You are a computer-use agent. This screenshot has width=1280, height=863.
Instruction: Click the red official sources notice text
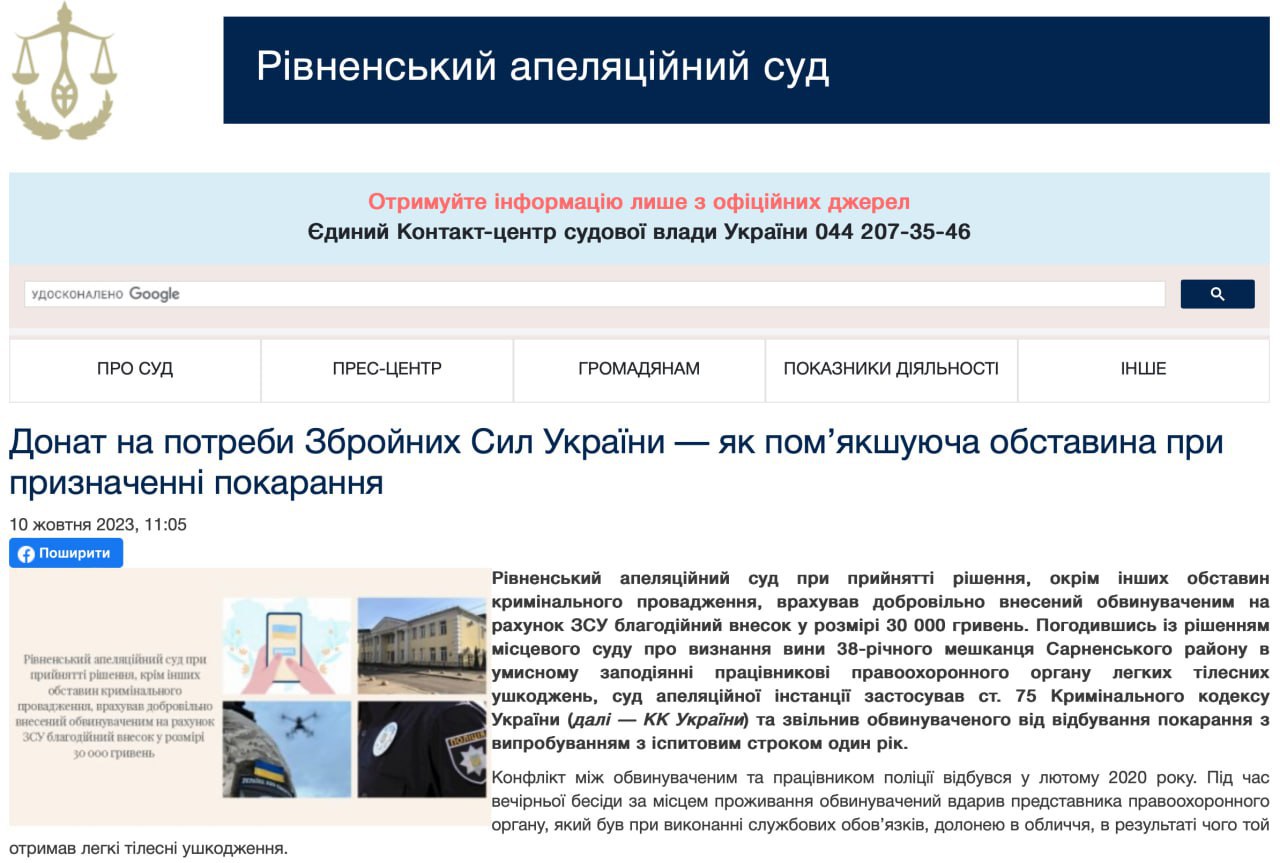coord(639,202)
